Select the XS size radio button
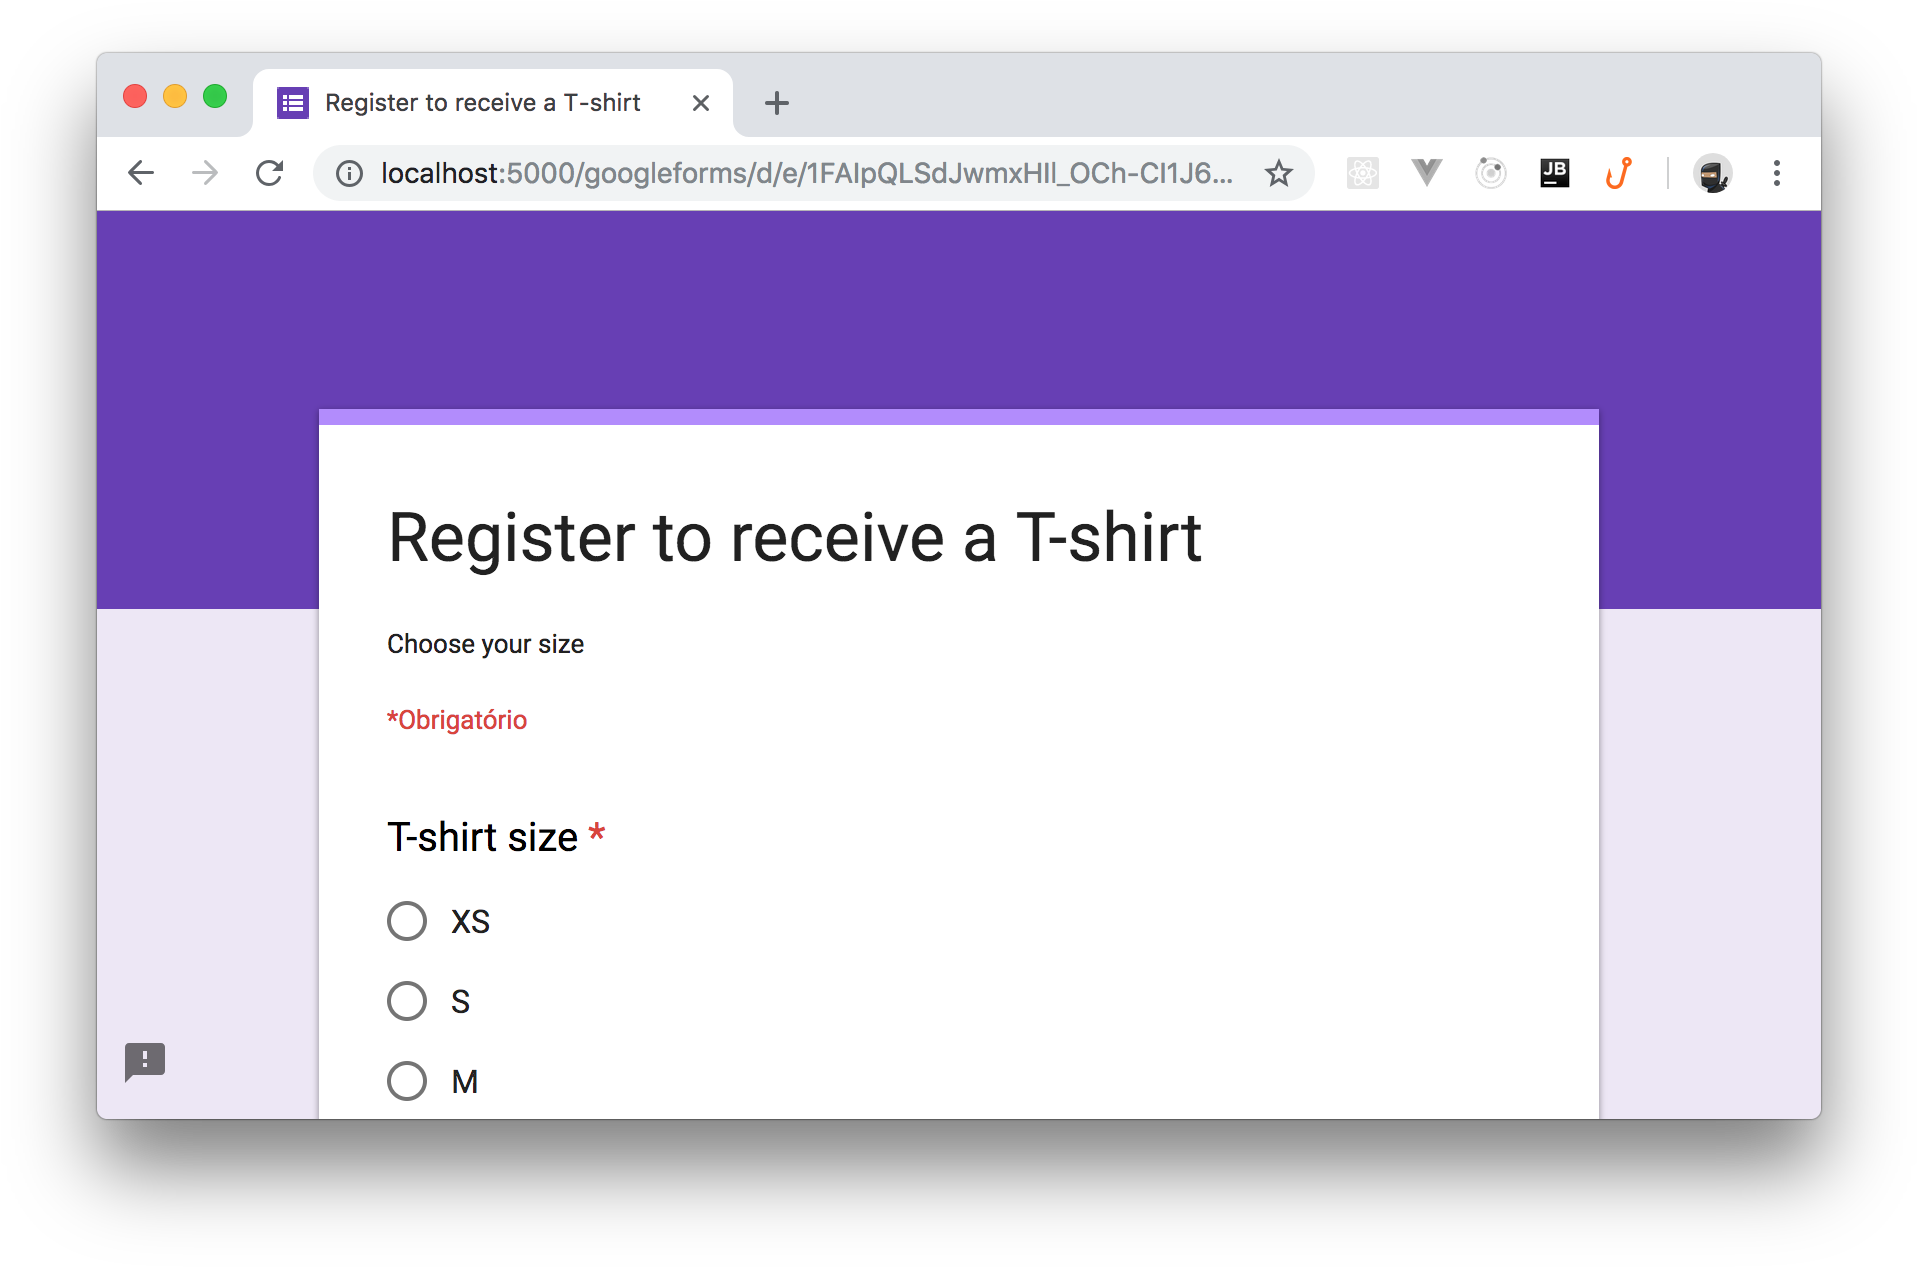Screen dimensions: 1917x1267 point(407,921)
